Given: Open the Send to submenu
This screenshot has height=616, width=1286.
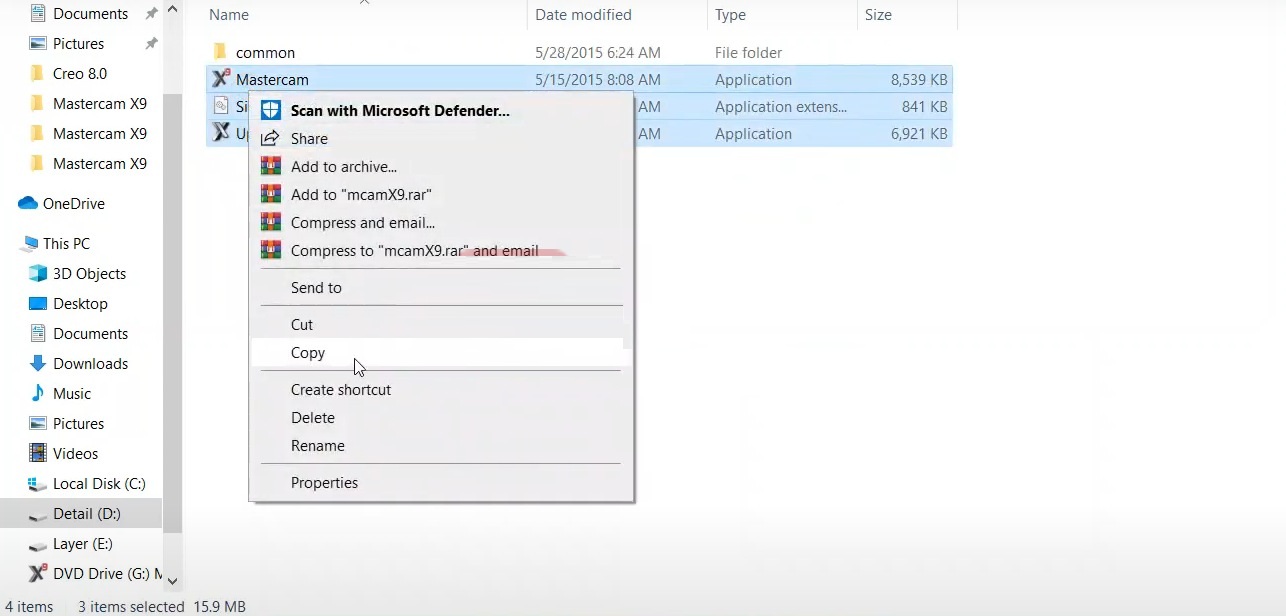Looking at the screenshot, I should [316, 288].
